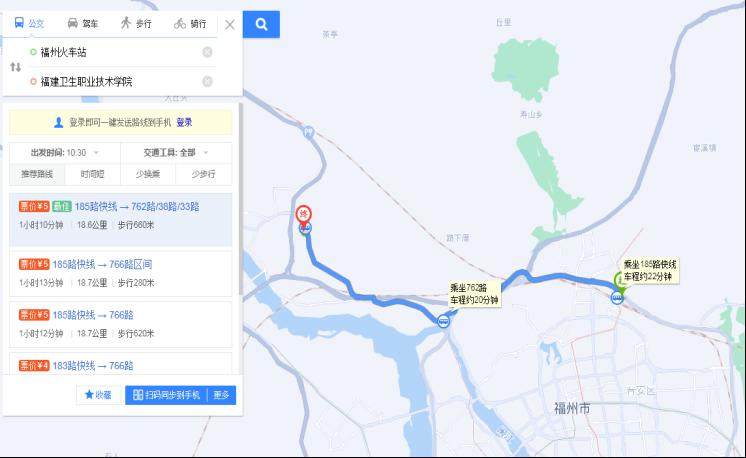Expand 更多 options beside 扫码同步到手机
Image resolution: width=746 pixels, height=458 pixels.
(221, 395)
